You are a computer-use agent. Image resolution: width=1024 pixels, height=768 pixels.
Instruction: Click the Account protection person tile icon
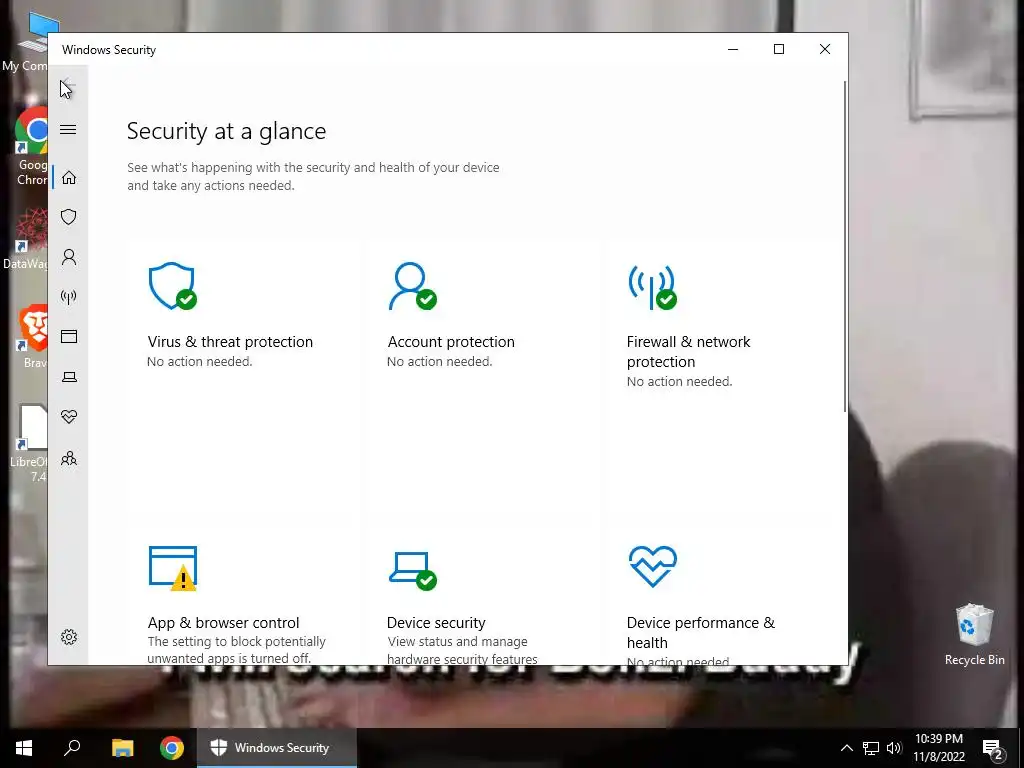click(x=412, y=286)
